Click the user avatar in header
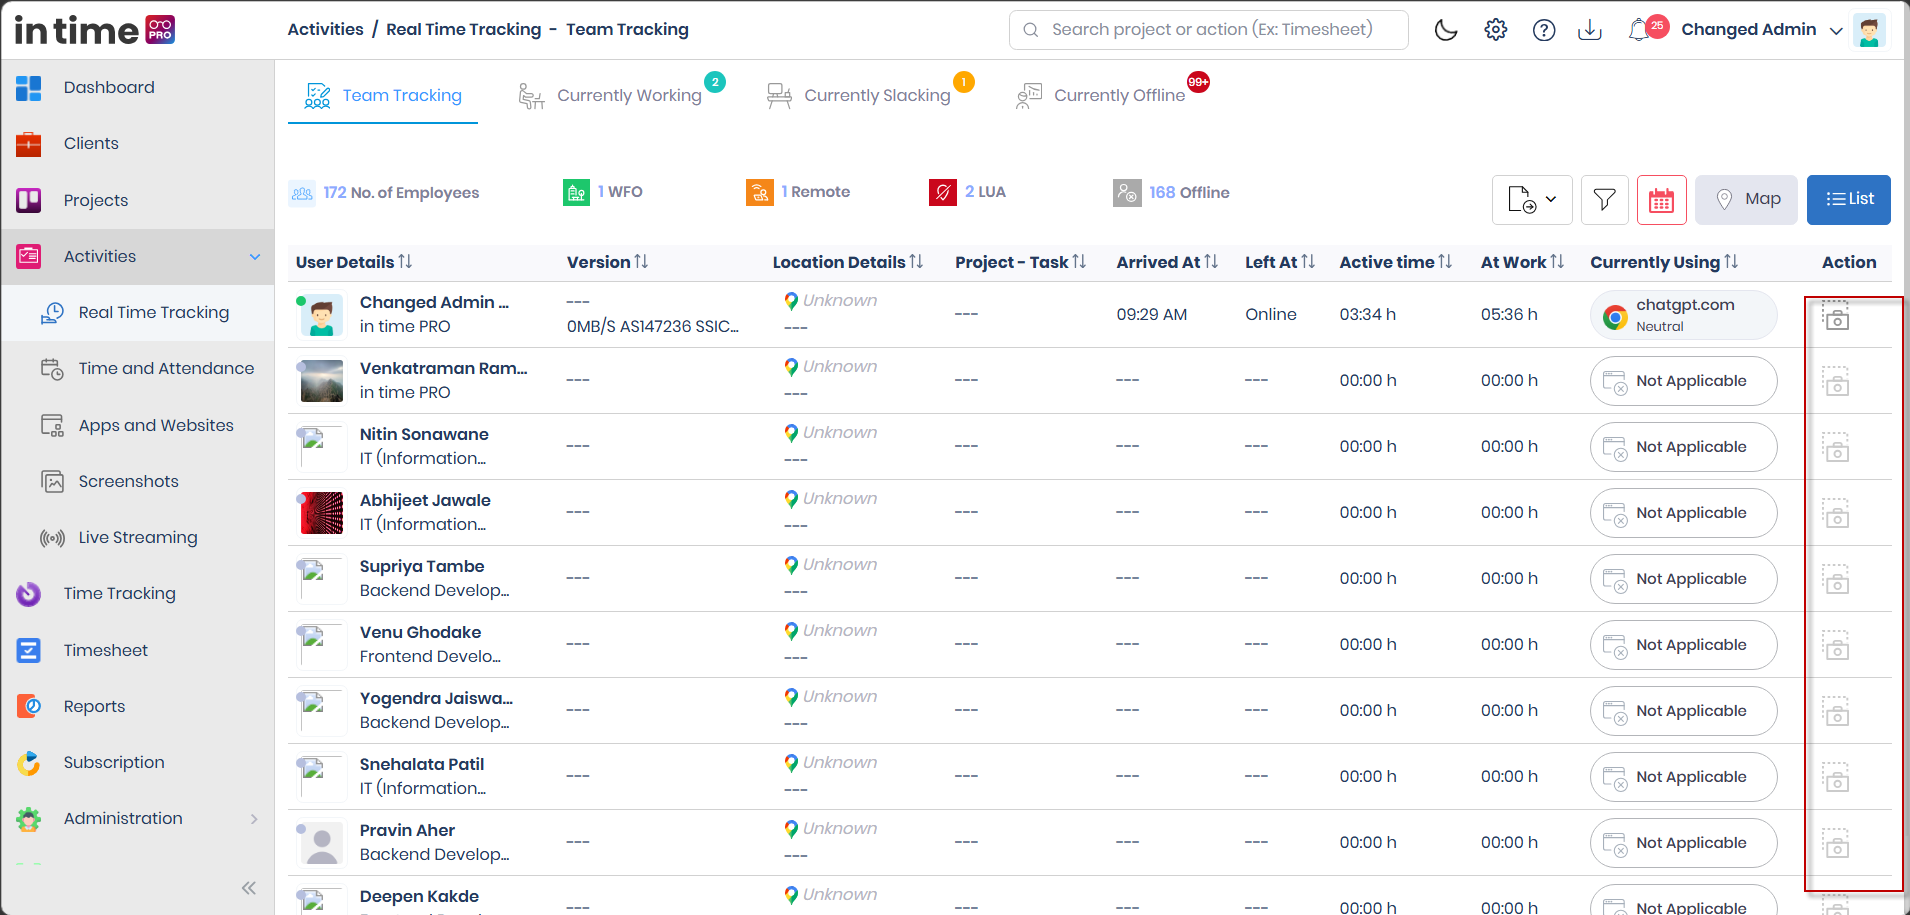The height and width of the screenshot is (915, 1910). [1869, 30]
